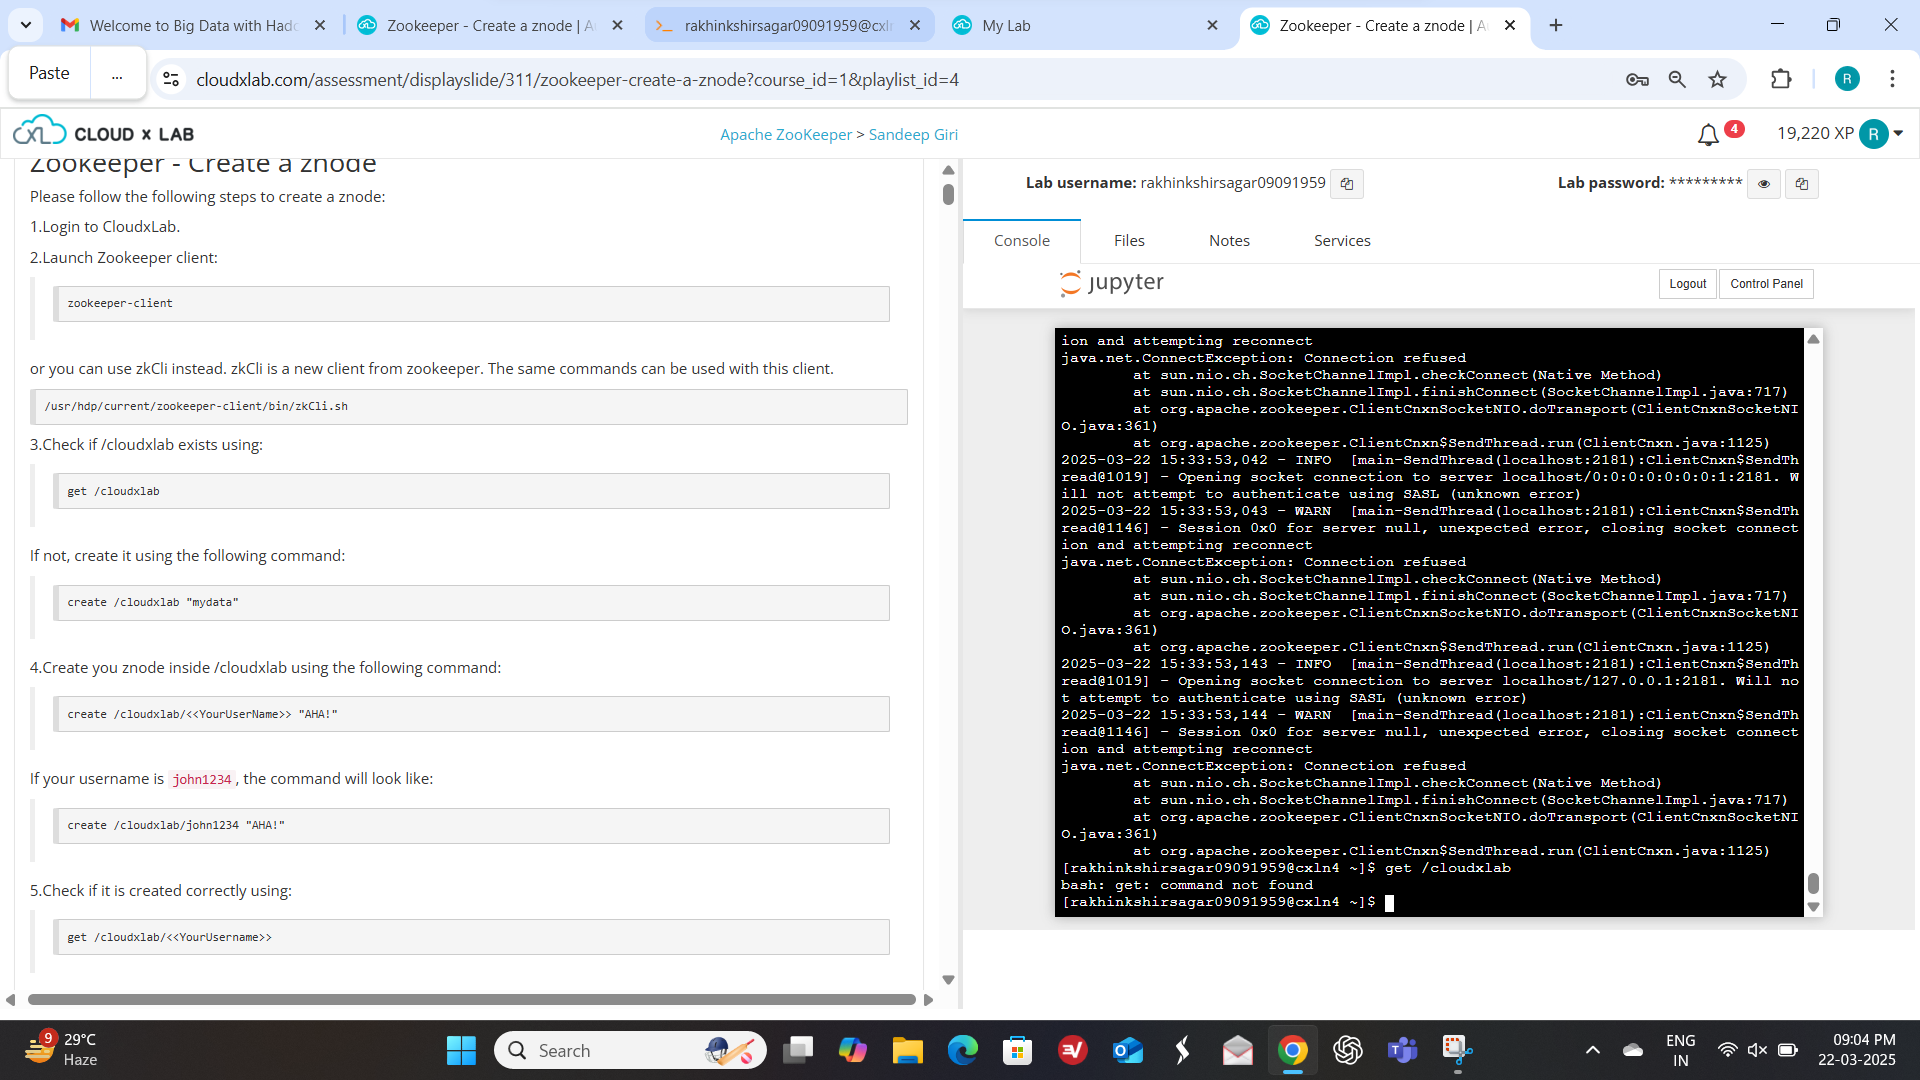Open Chrome extensions puzzle icon
1920x1080 pixels.
point(1781,80)
